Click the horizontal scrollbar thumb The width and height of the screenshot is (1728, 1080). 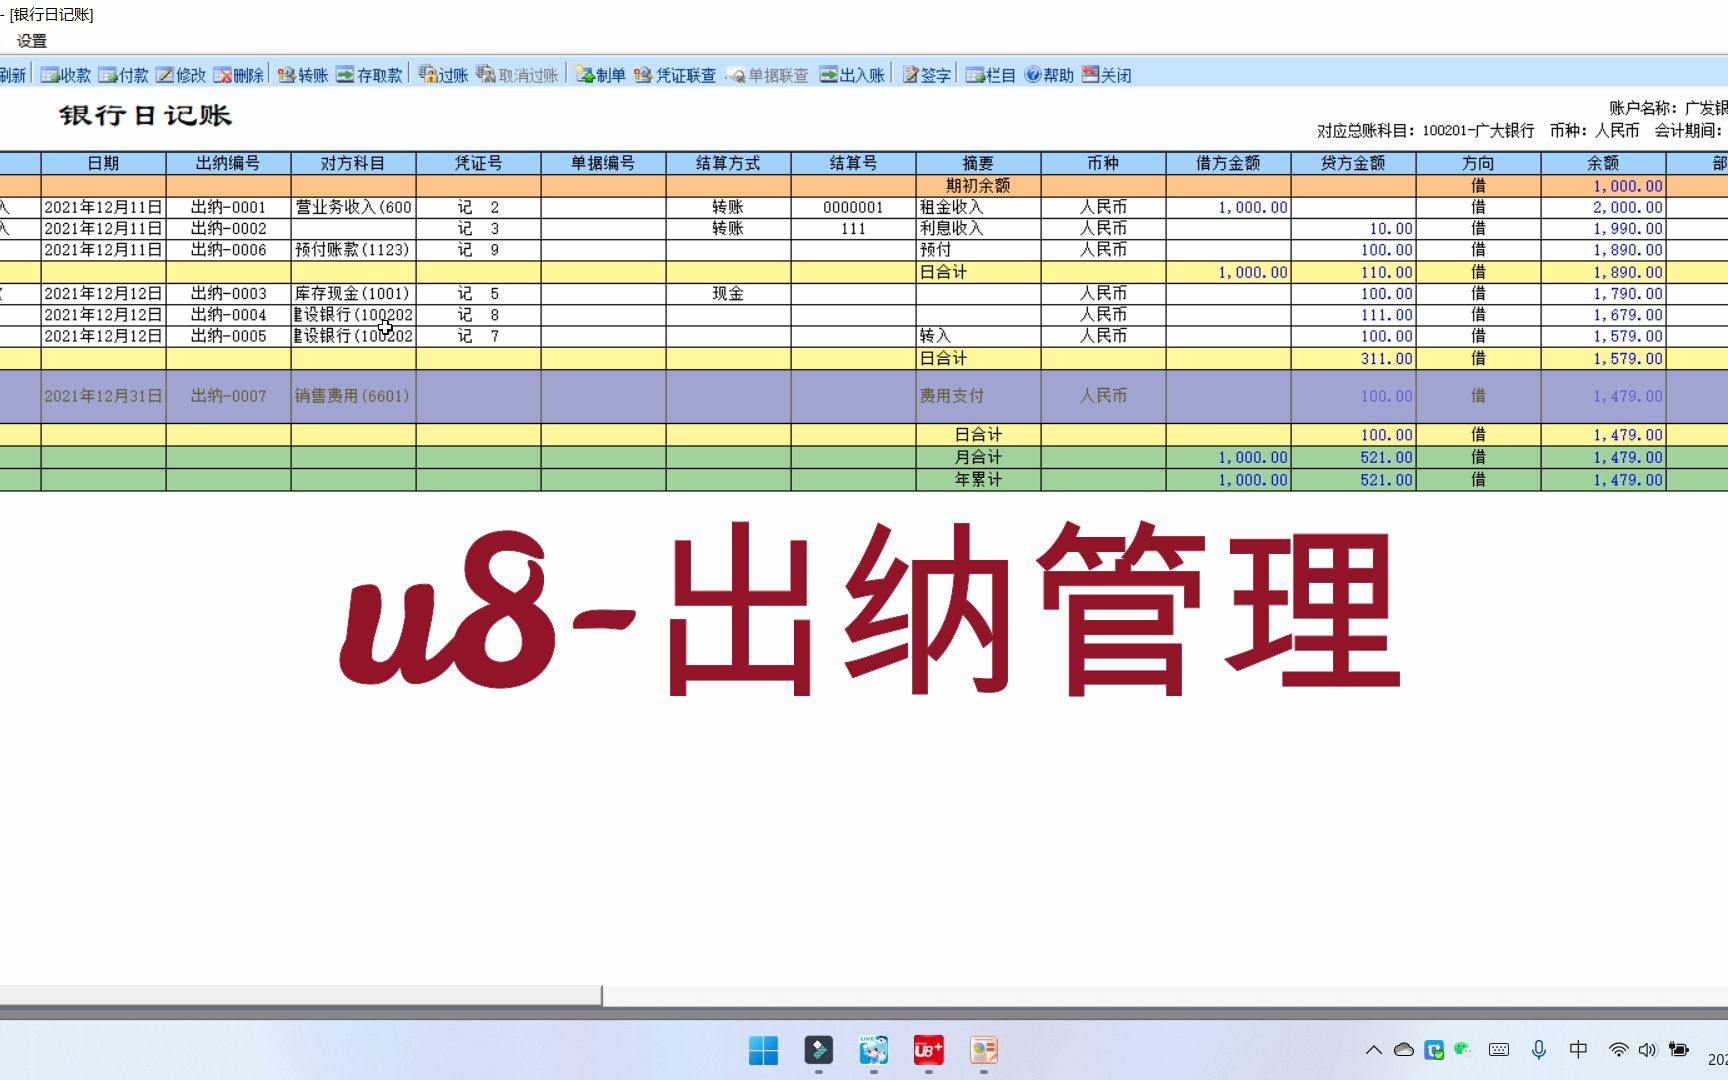coord(300,995)
